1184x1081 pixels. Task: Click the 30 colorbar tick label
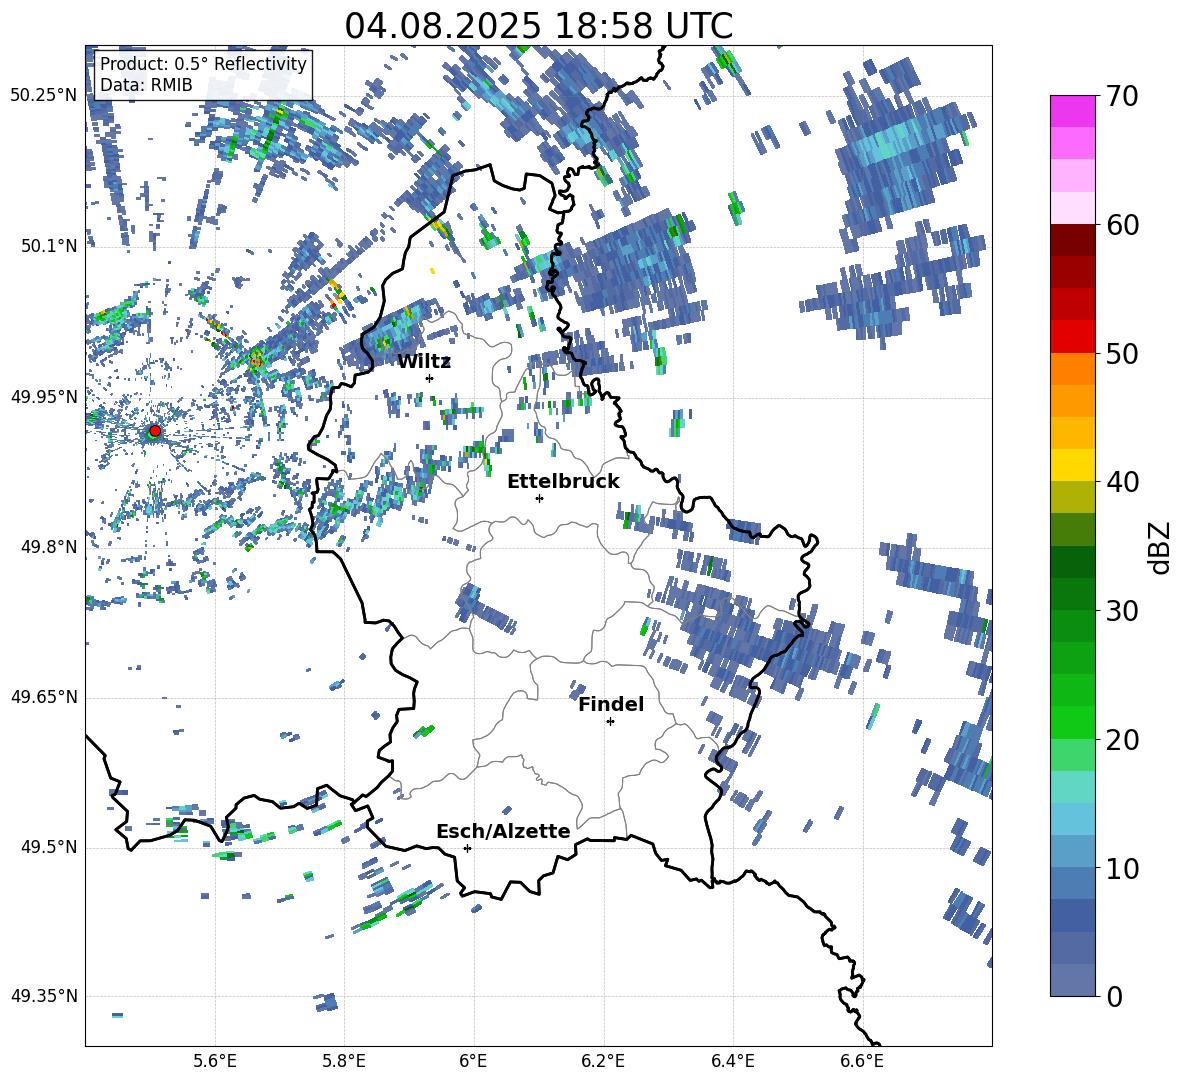[1122, 611]
